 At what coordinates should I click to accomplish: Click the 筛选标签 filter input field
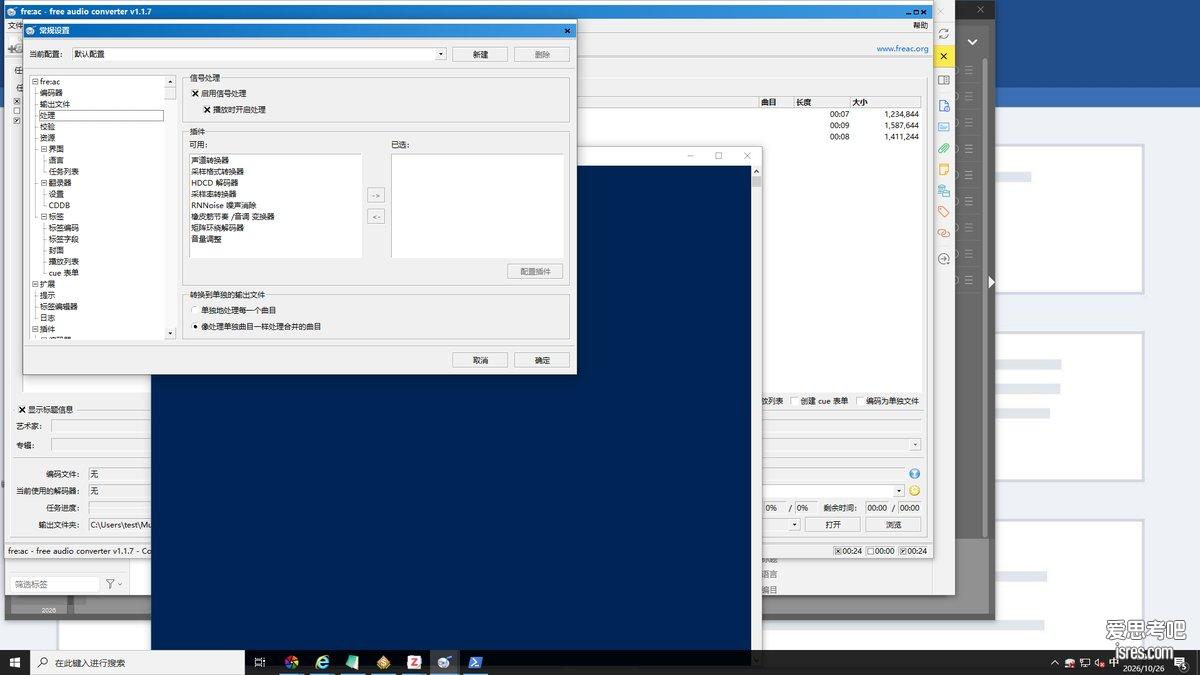[55, 584]
